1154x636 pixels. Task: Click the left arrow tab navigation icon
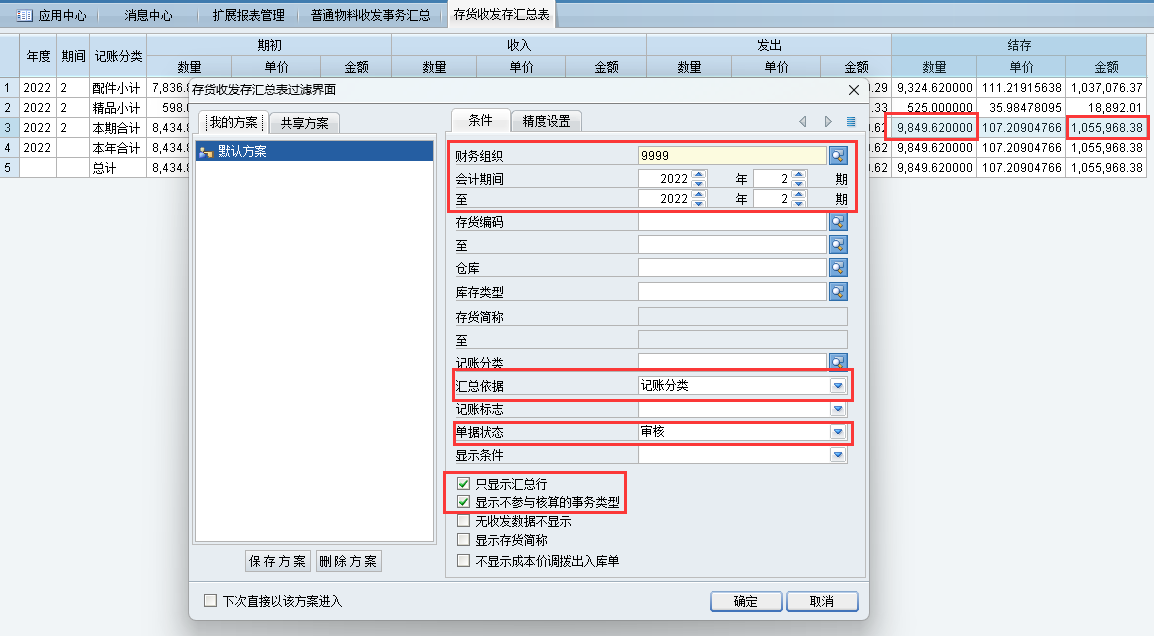pos(802,122)
